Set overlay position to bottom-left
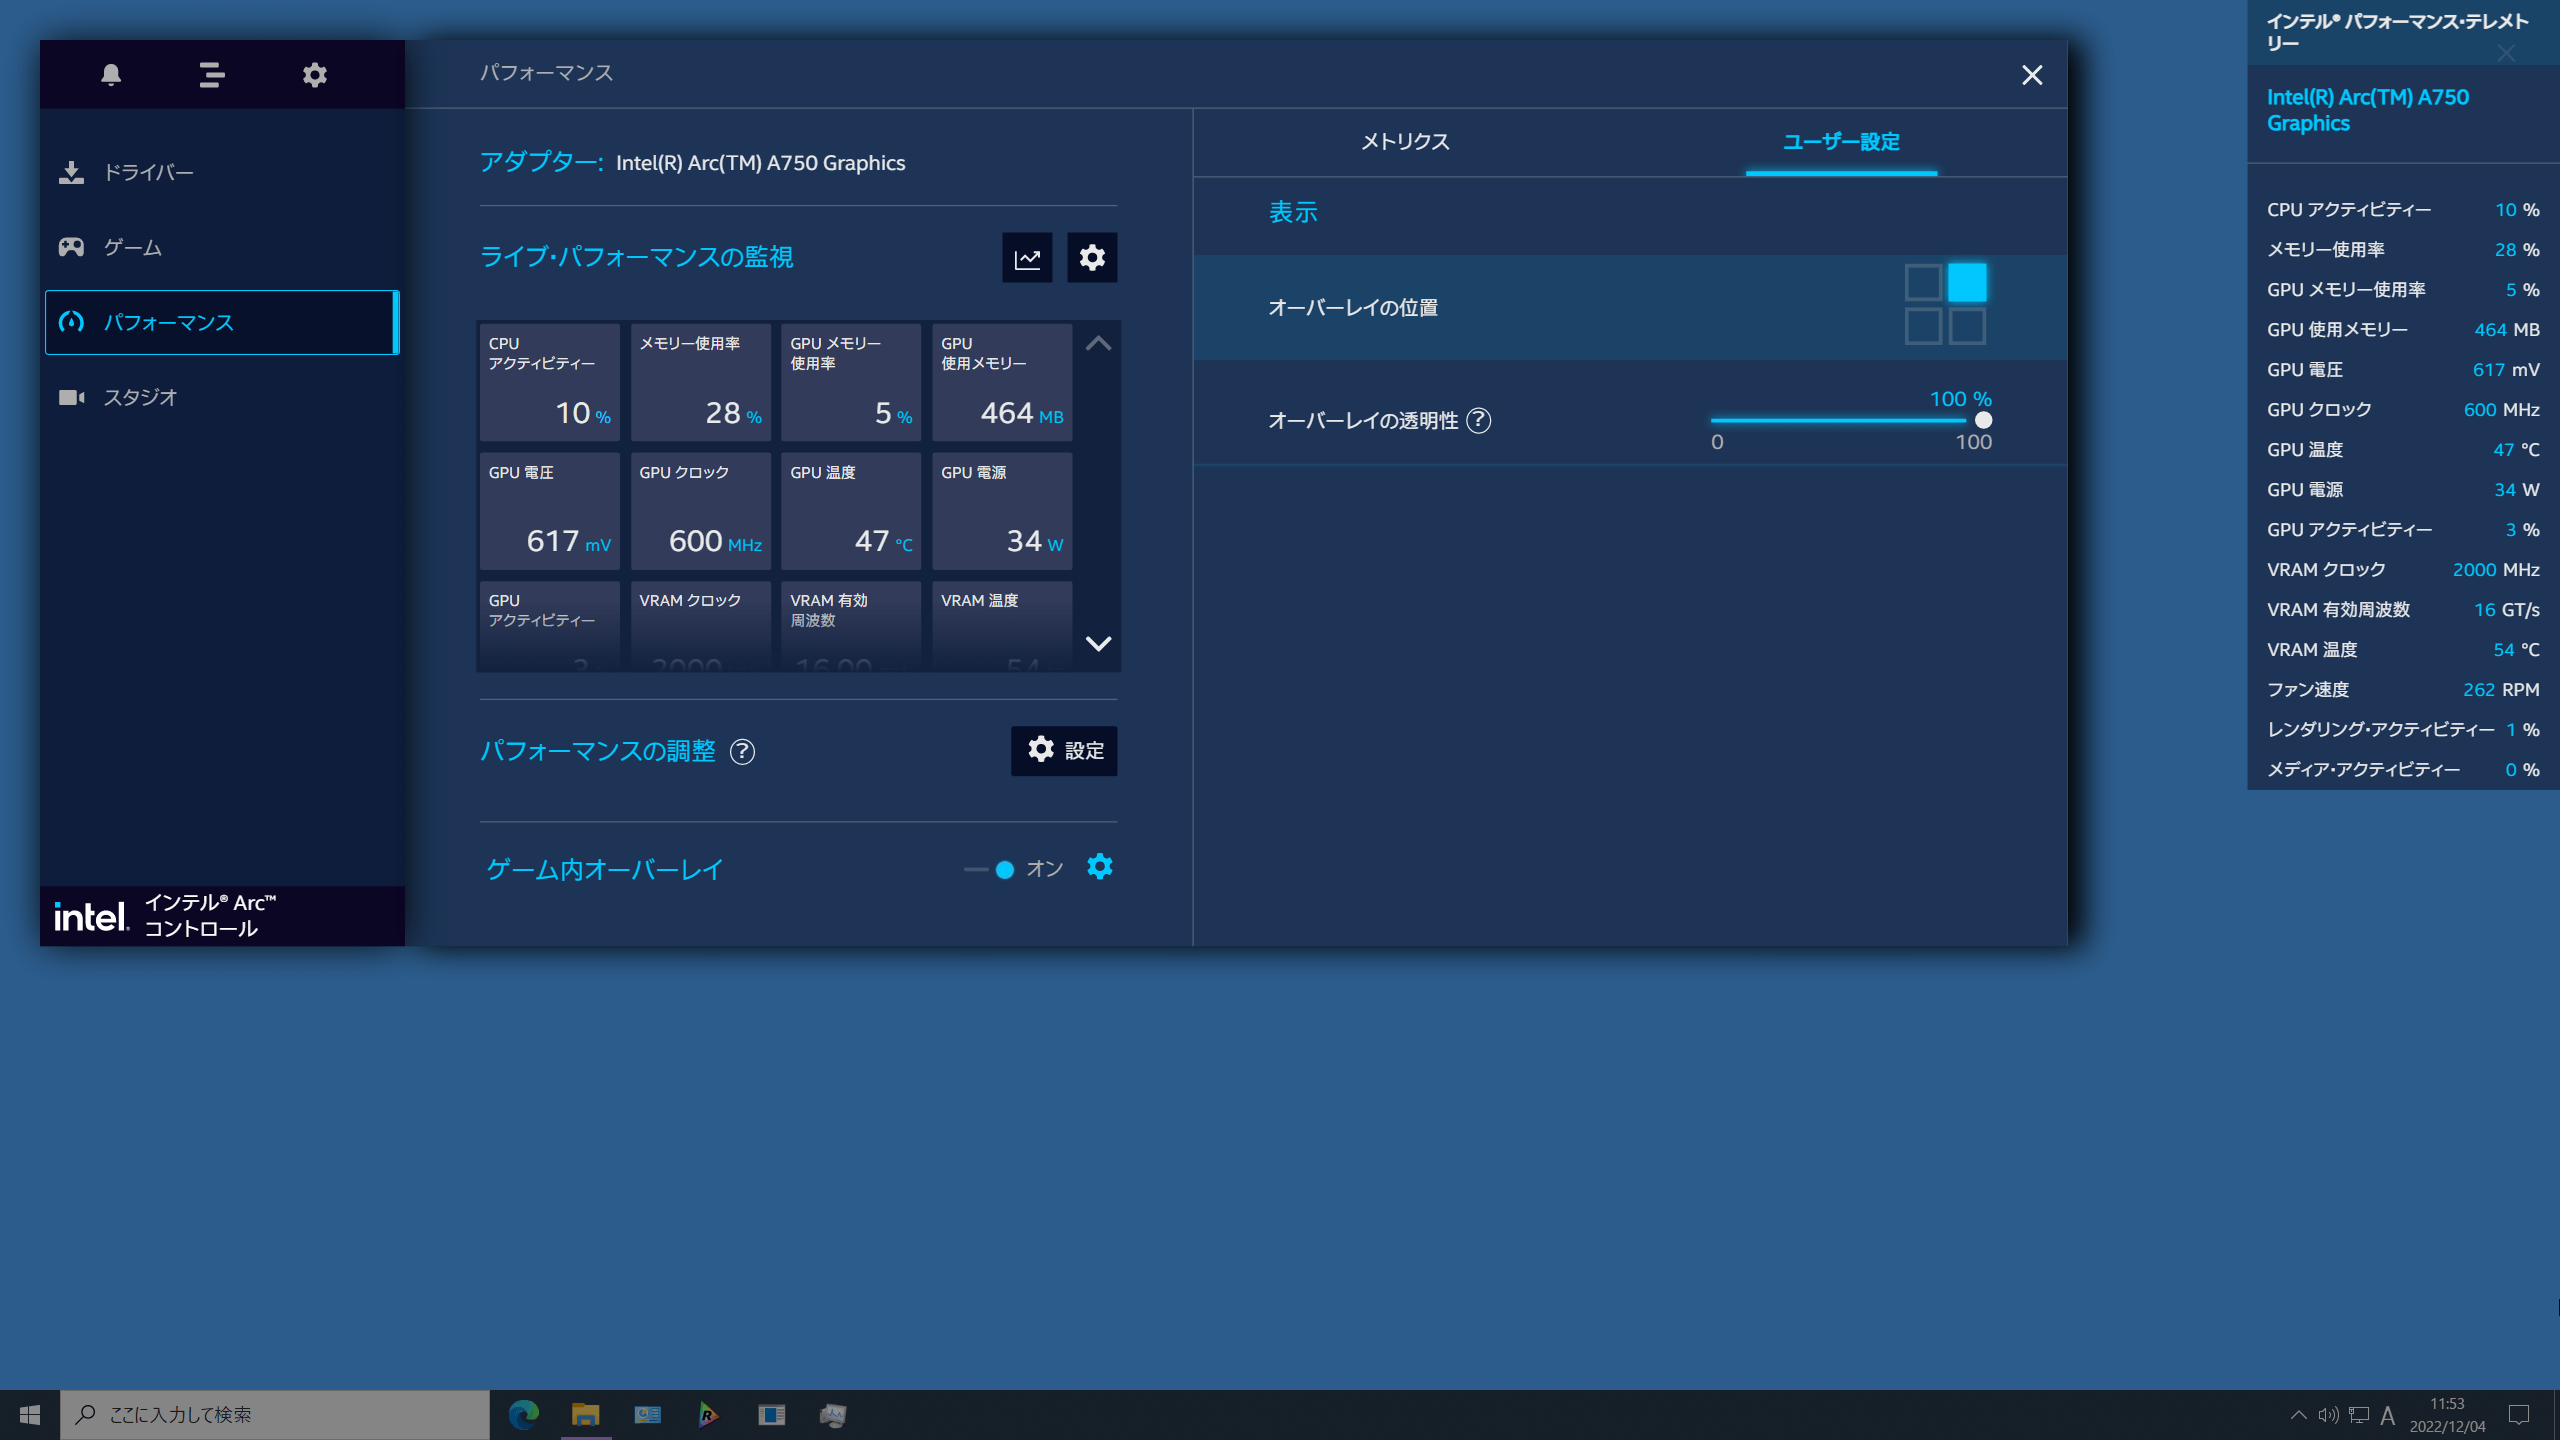This screenshot has height=1440, width=2560. click(x=1923, y=327)
